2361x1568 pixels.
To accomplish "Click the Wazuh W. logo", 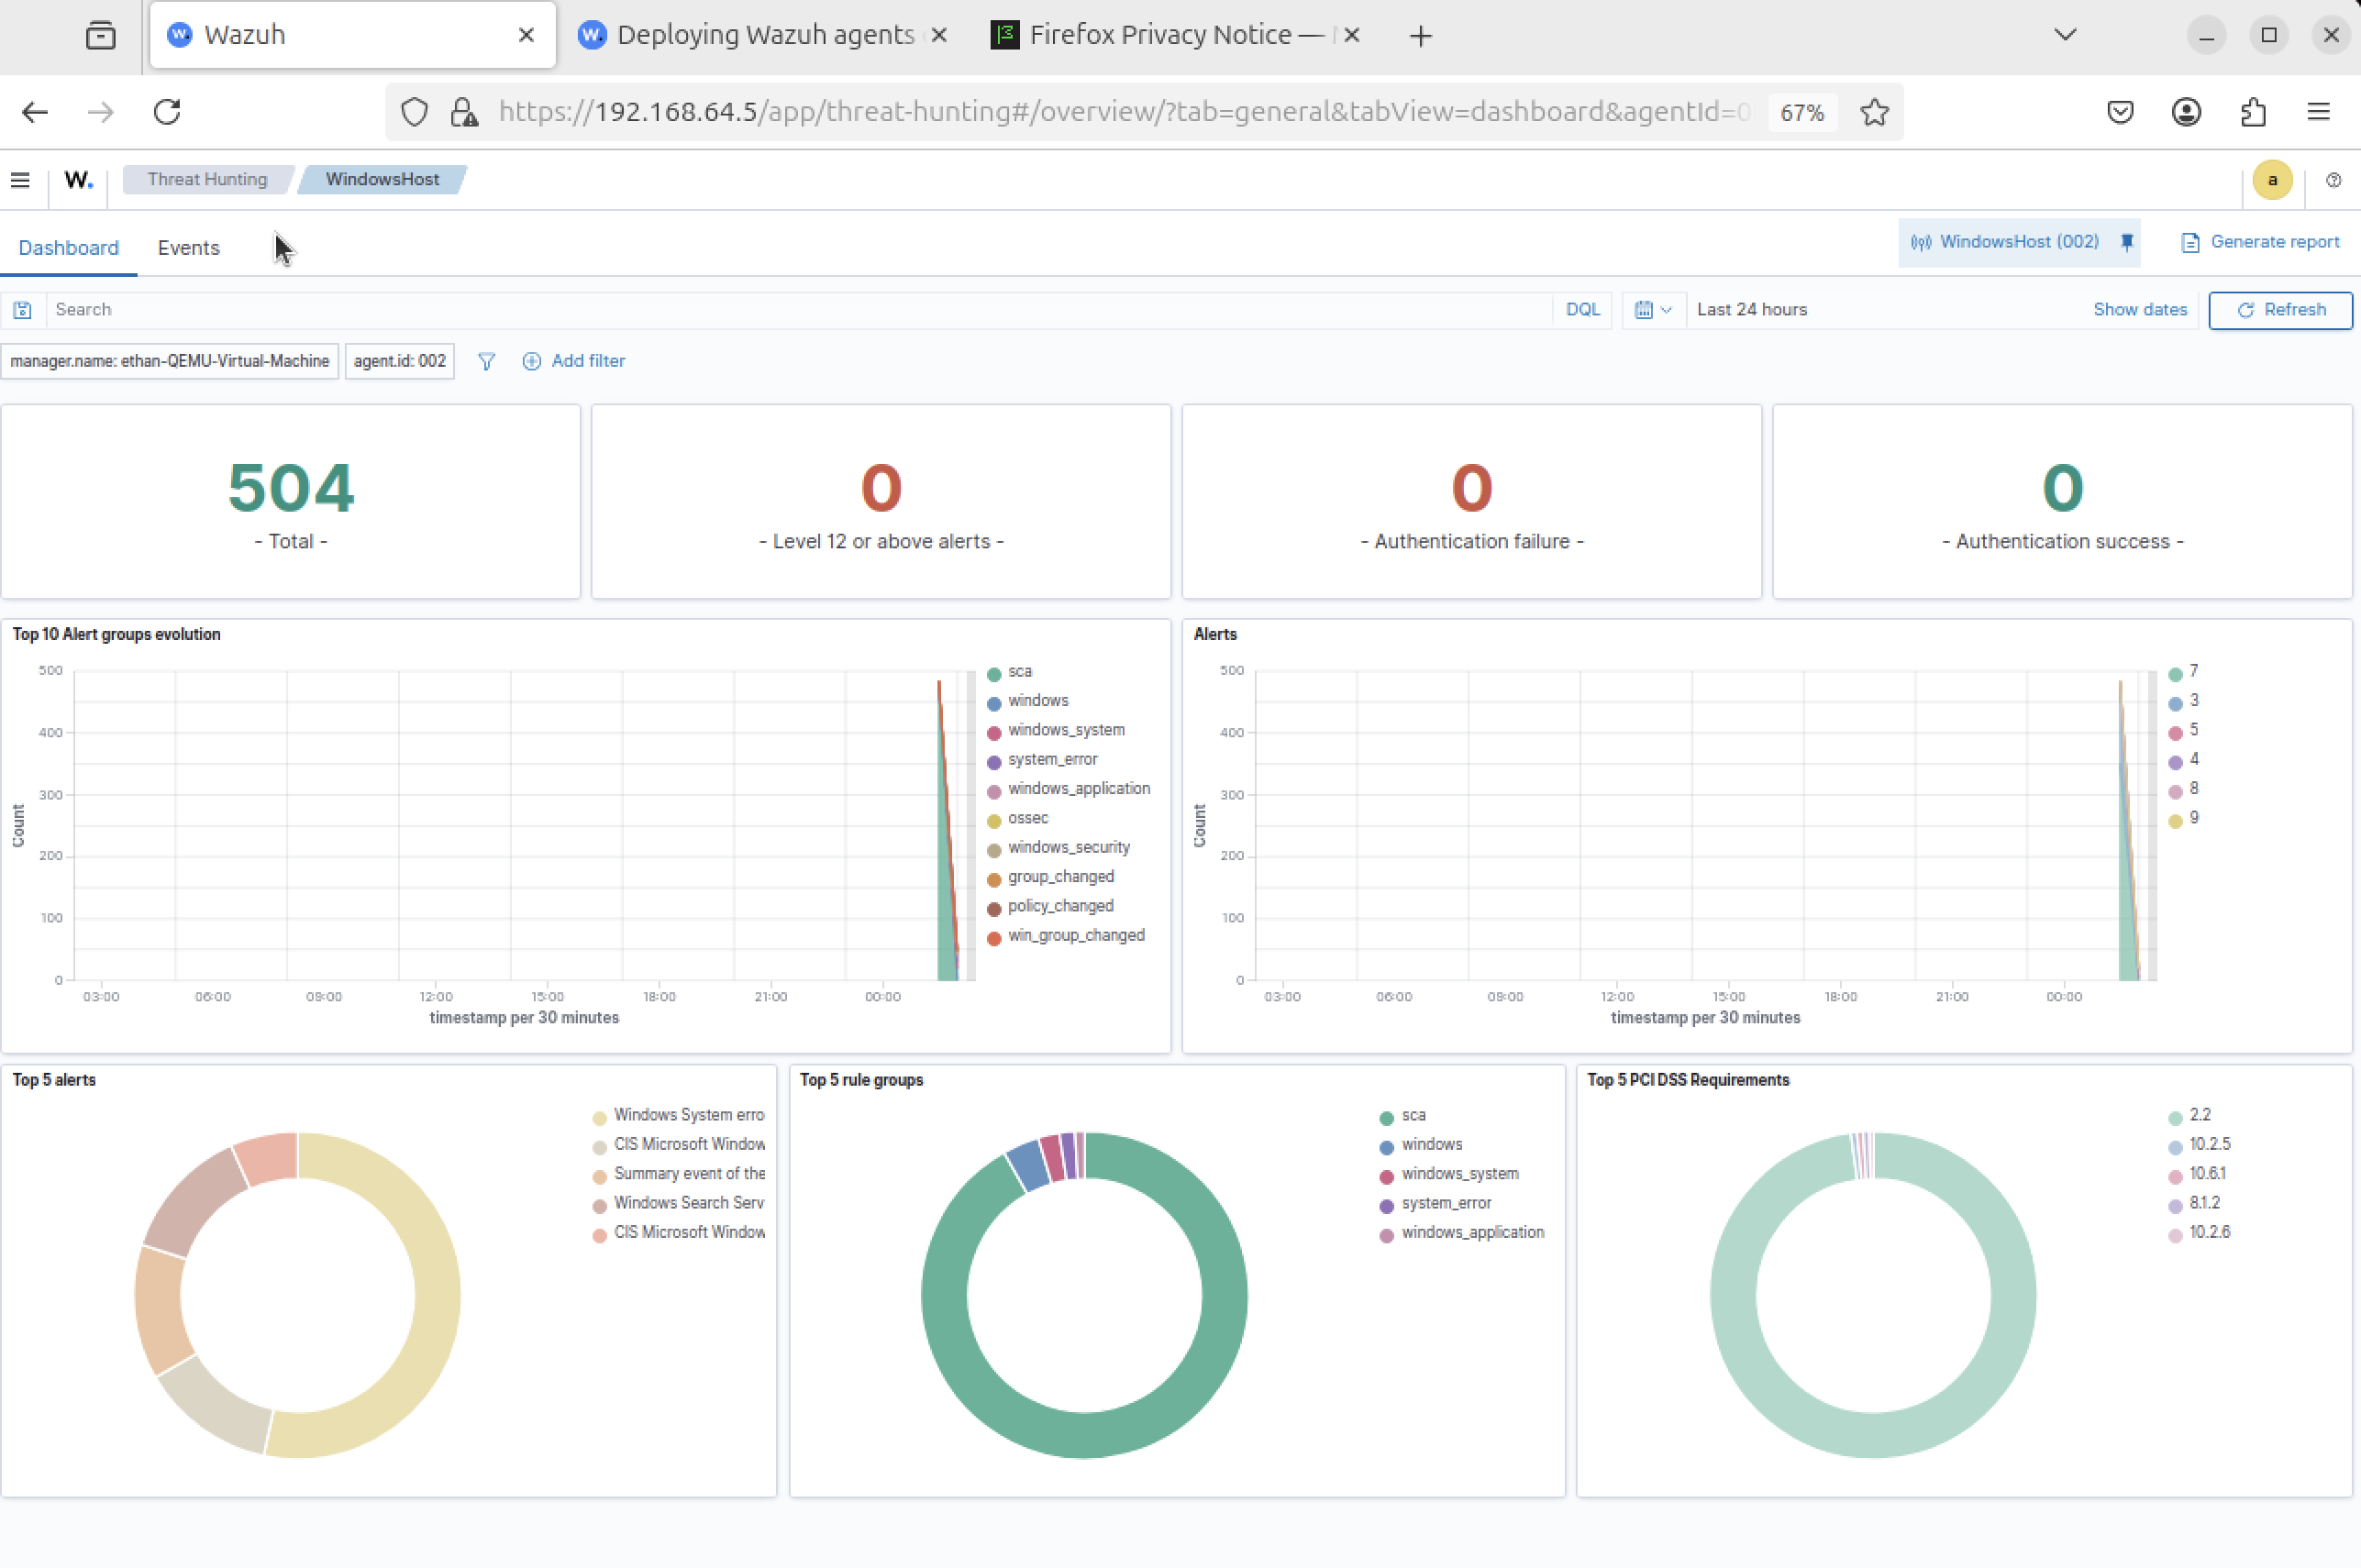I will point(78,180).
